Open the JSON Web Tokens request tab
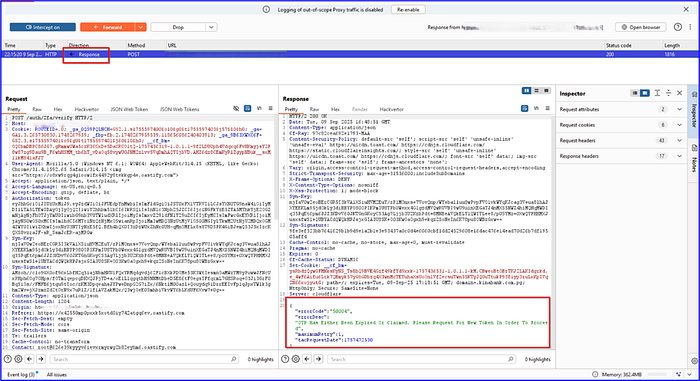The height and width of the screenshot is (381, 700). [x=179, y=109]
